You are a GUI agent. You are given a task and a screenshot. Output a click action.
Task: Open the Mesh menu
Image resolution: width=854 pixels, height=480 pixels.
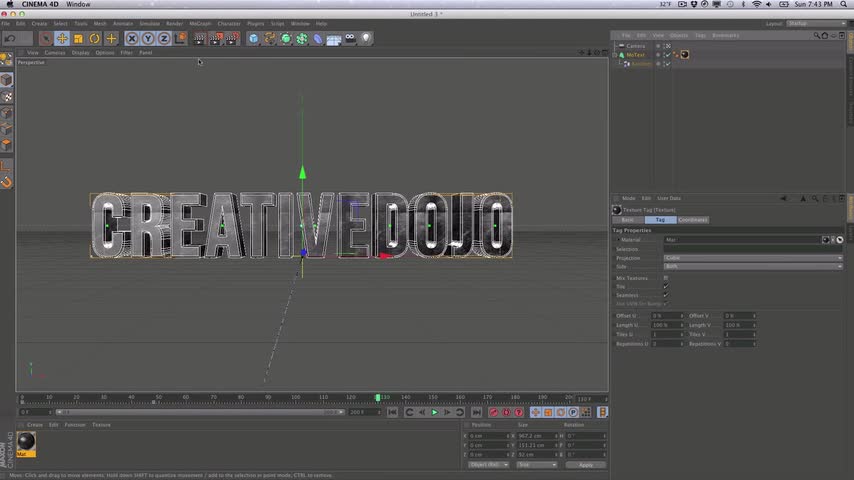point(100,24)
